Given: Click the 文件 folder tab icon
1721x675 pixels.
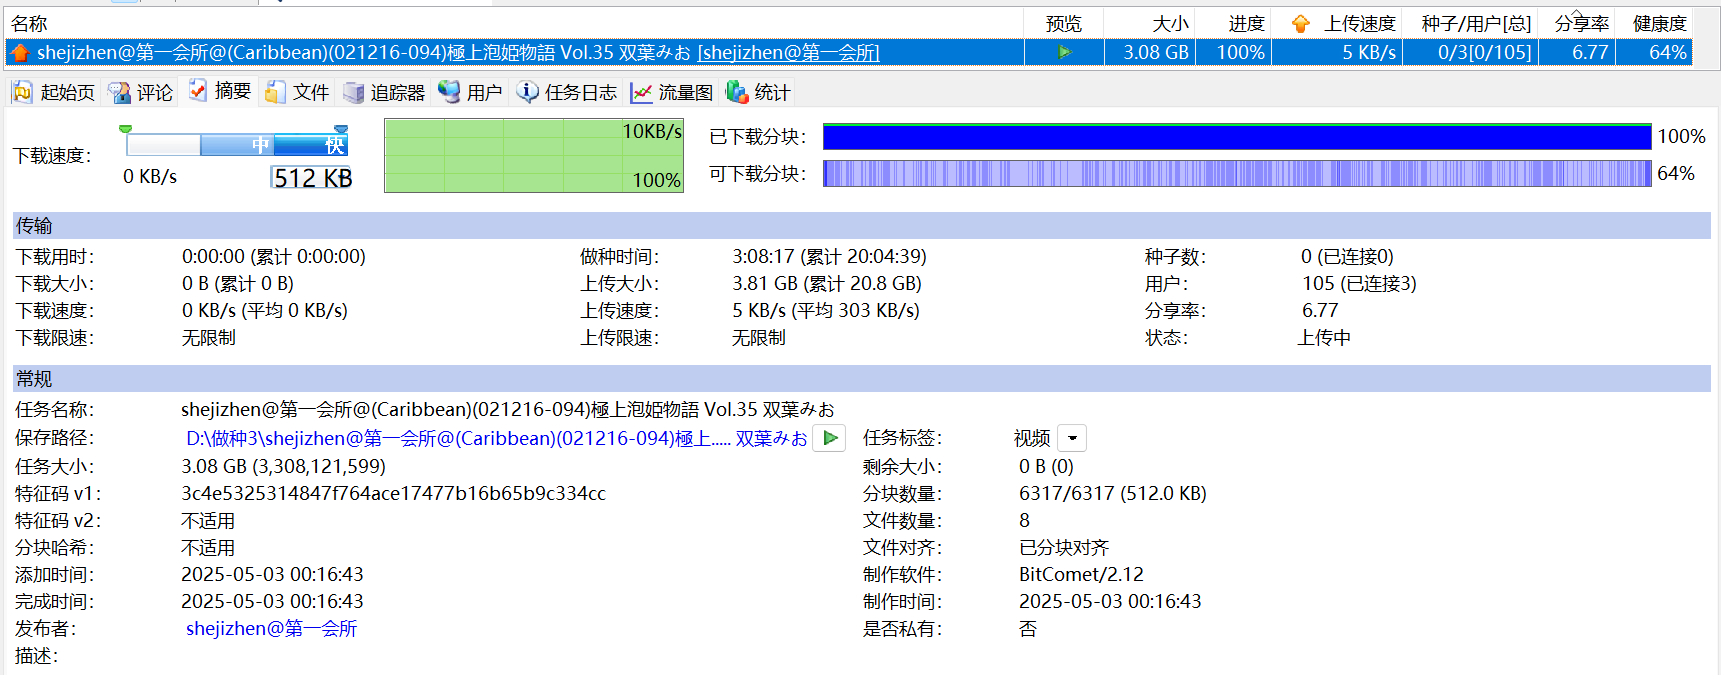Looking at the screenshot, I should [275, 93].
